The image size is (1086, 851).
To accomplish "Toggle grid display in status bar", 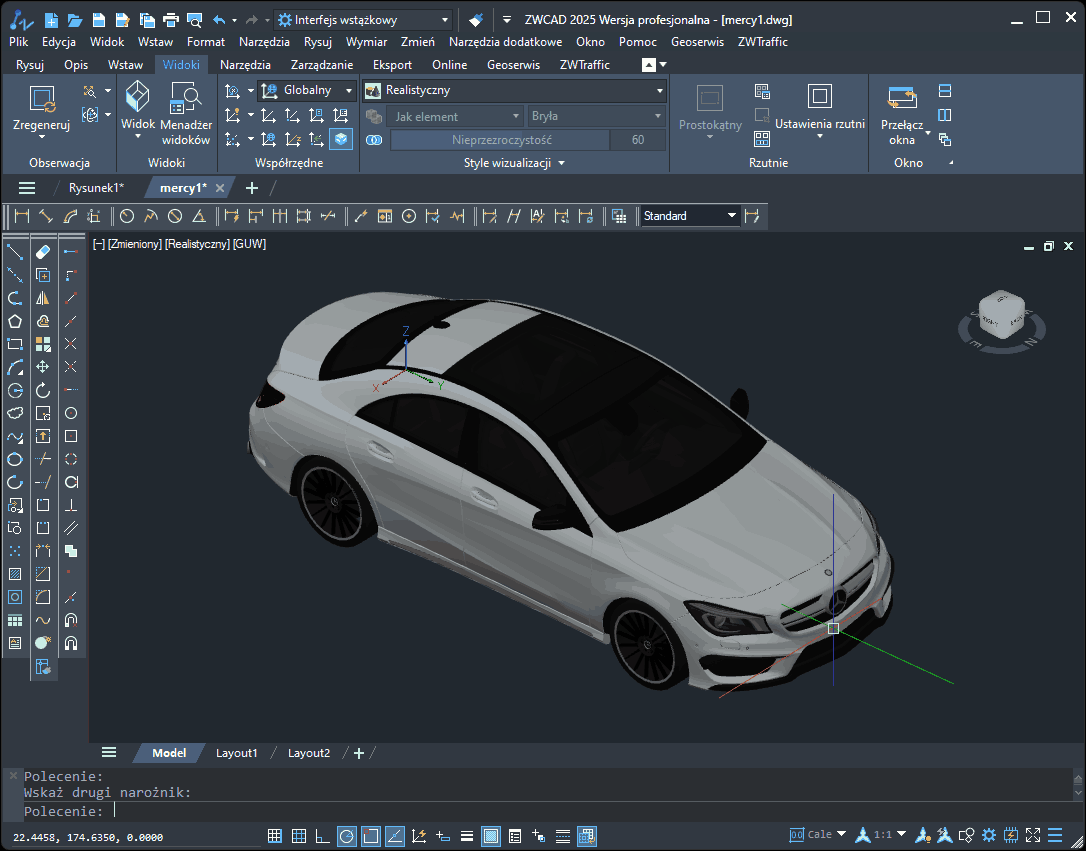I will click(x=298, y=836).
